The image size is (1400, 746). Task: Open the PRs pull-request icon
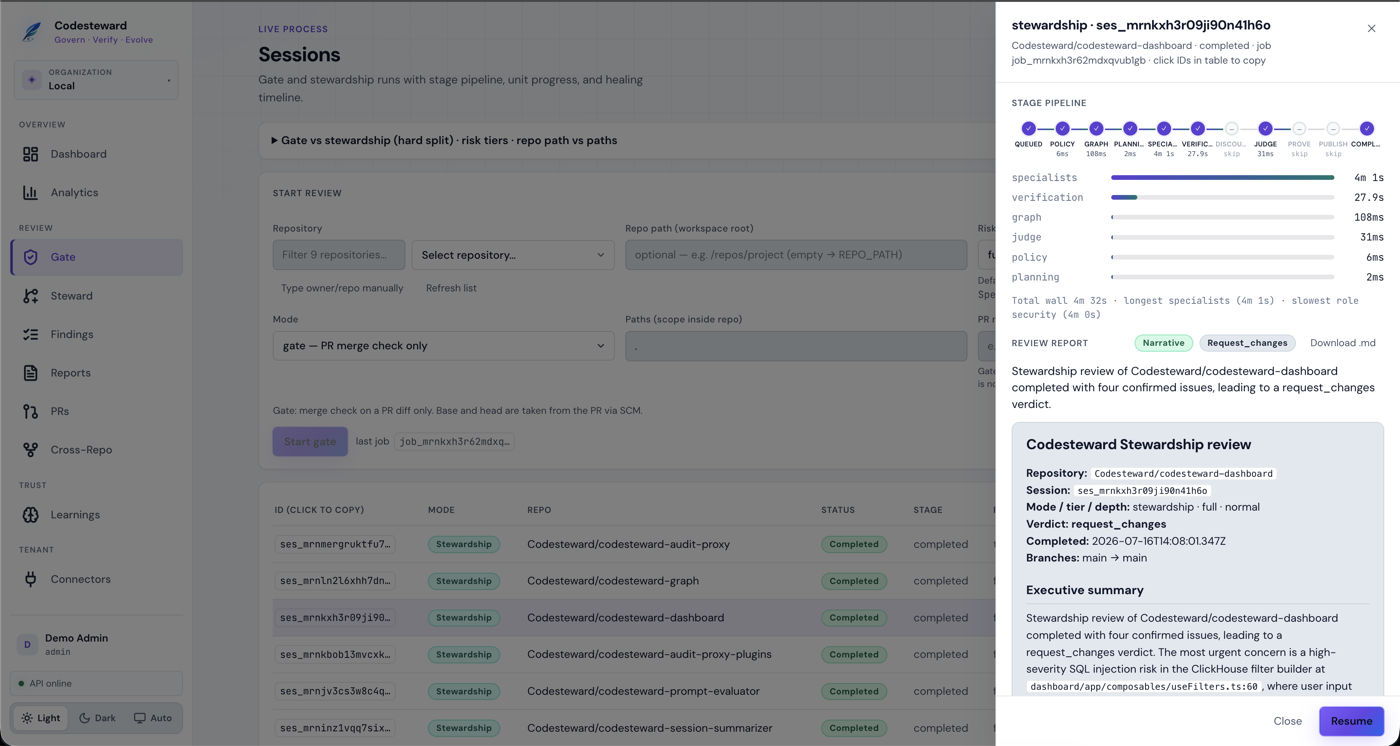(x=31, y=411)
